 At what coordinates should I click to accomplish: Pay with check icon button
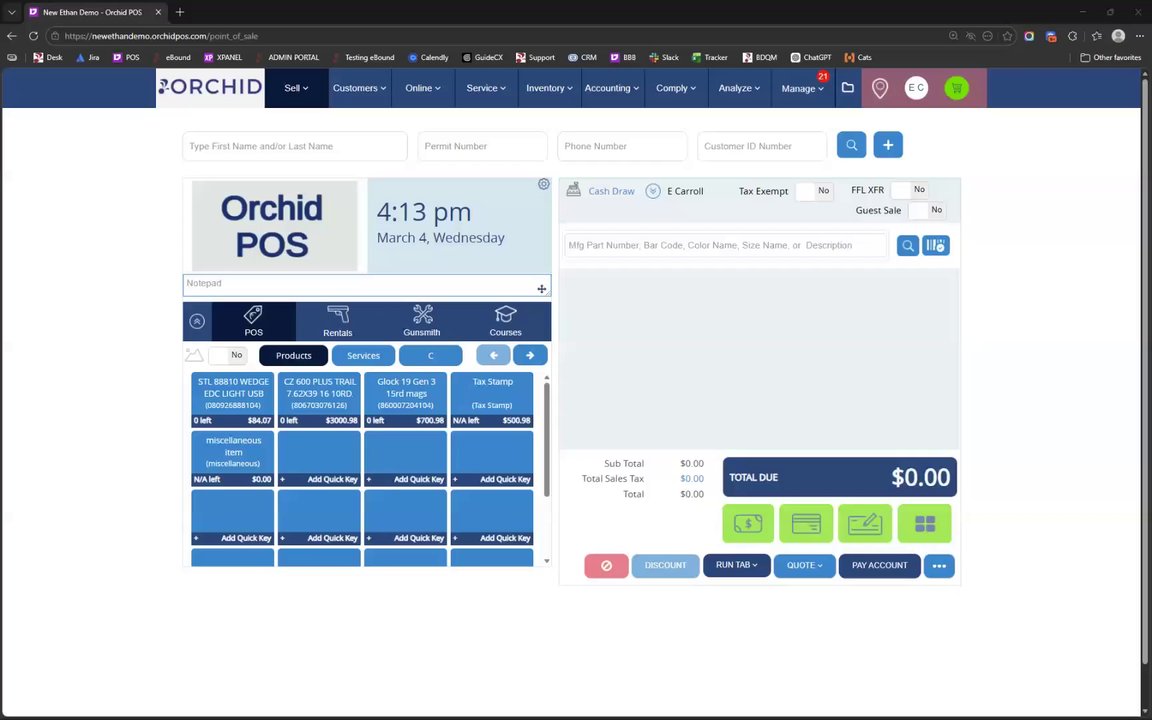865,523
